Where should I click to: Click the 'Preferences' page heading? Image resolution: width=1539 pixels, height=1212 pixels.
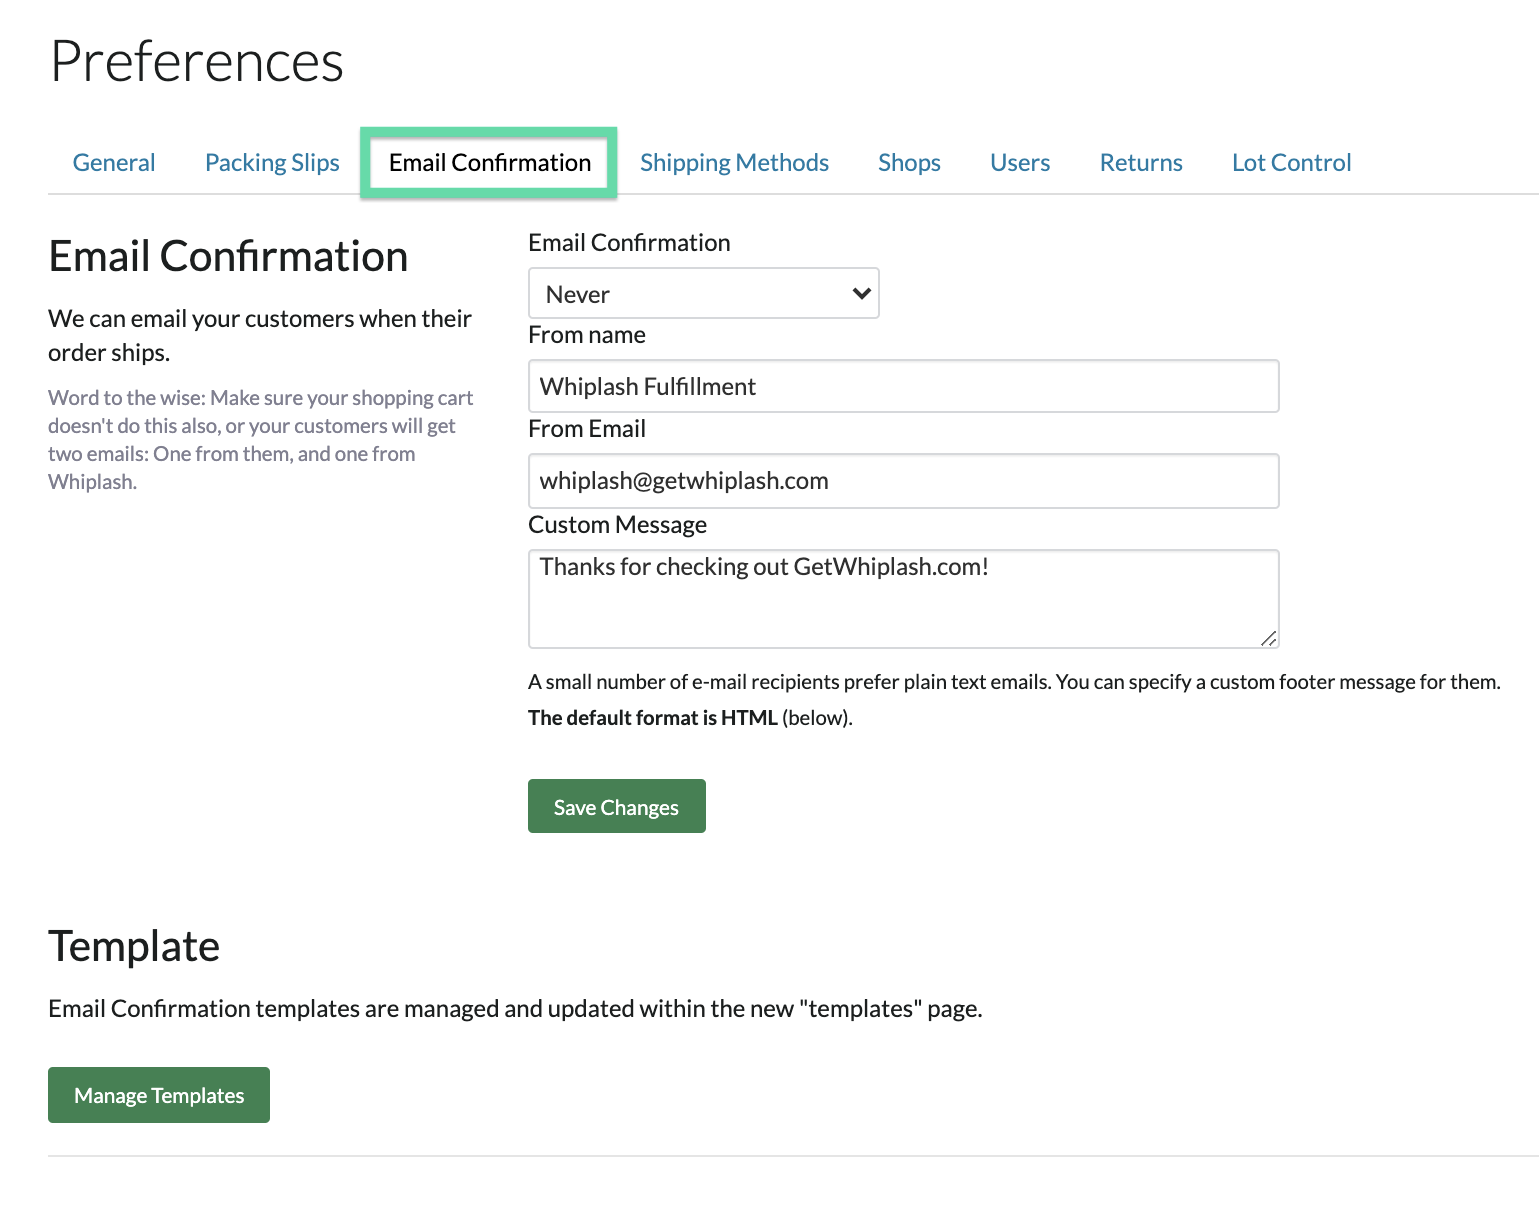click(x=197, y=62)
